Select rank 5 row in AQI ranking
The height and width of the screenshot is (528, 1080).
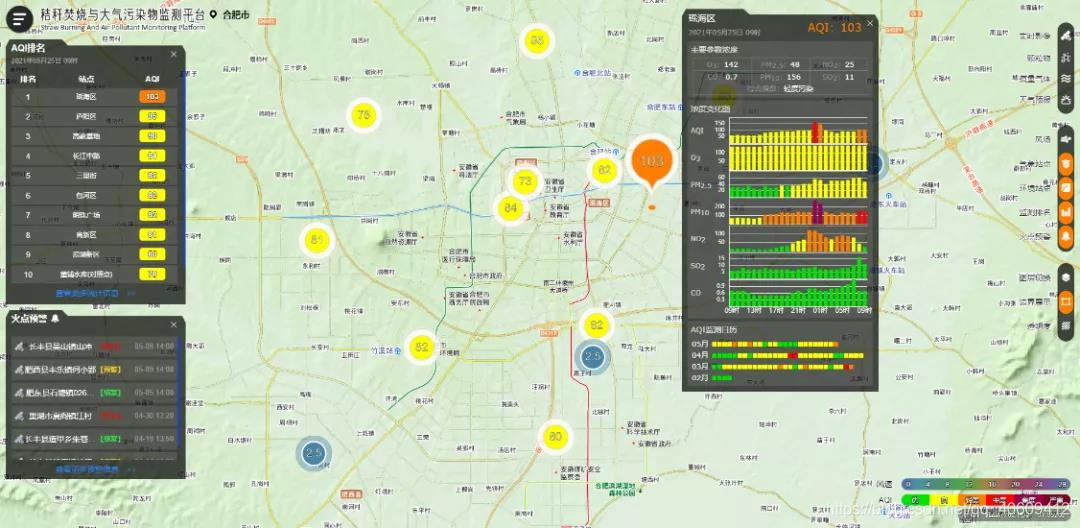coord(94,176)
